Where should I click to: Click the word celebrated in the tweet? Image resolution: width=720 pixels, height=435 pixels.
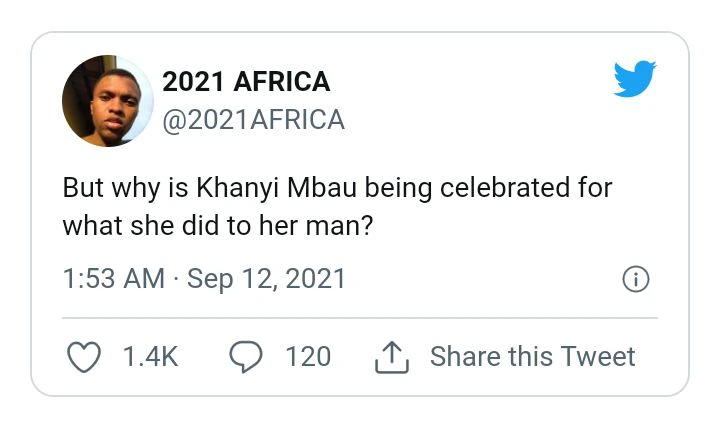(x=505, y=188)
